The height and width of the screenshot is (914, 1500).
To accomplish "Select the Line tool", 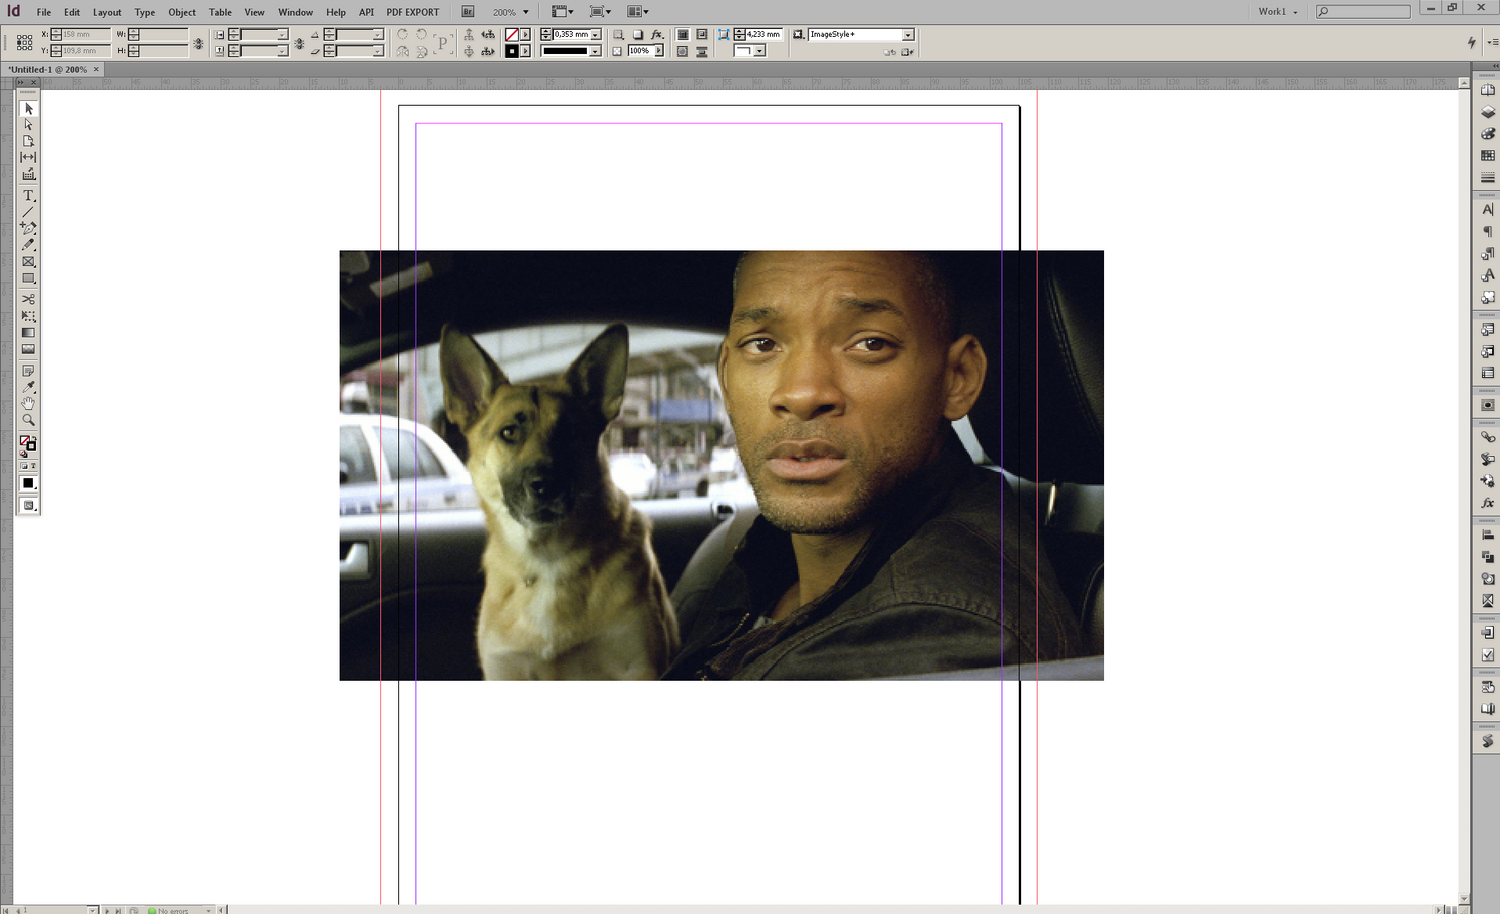I will point(28,212).
